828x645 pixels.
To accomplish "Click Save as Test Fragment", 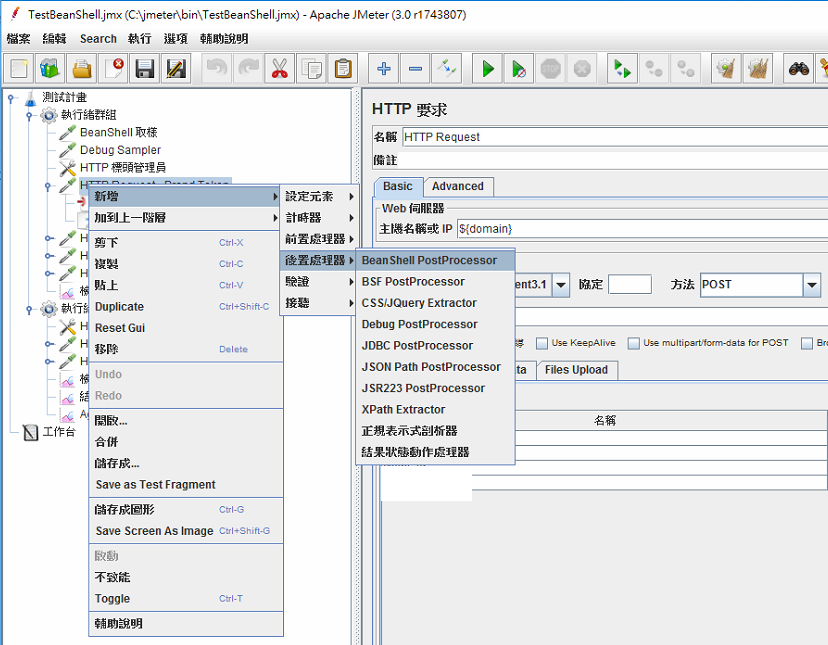I will tap(185, 485).
